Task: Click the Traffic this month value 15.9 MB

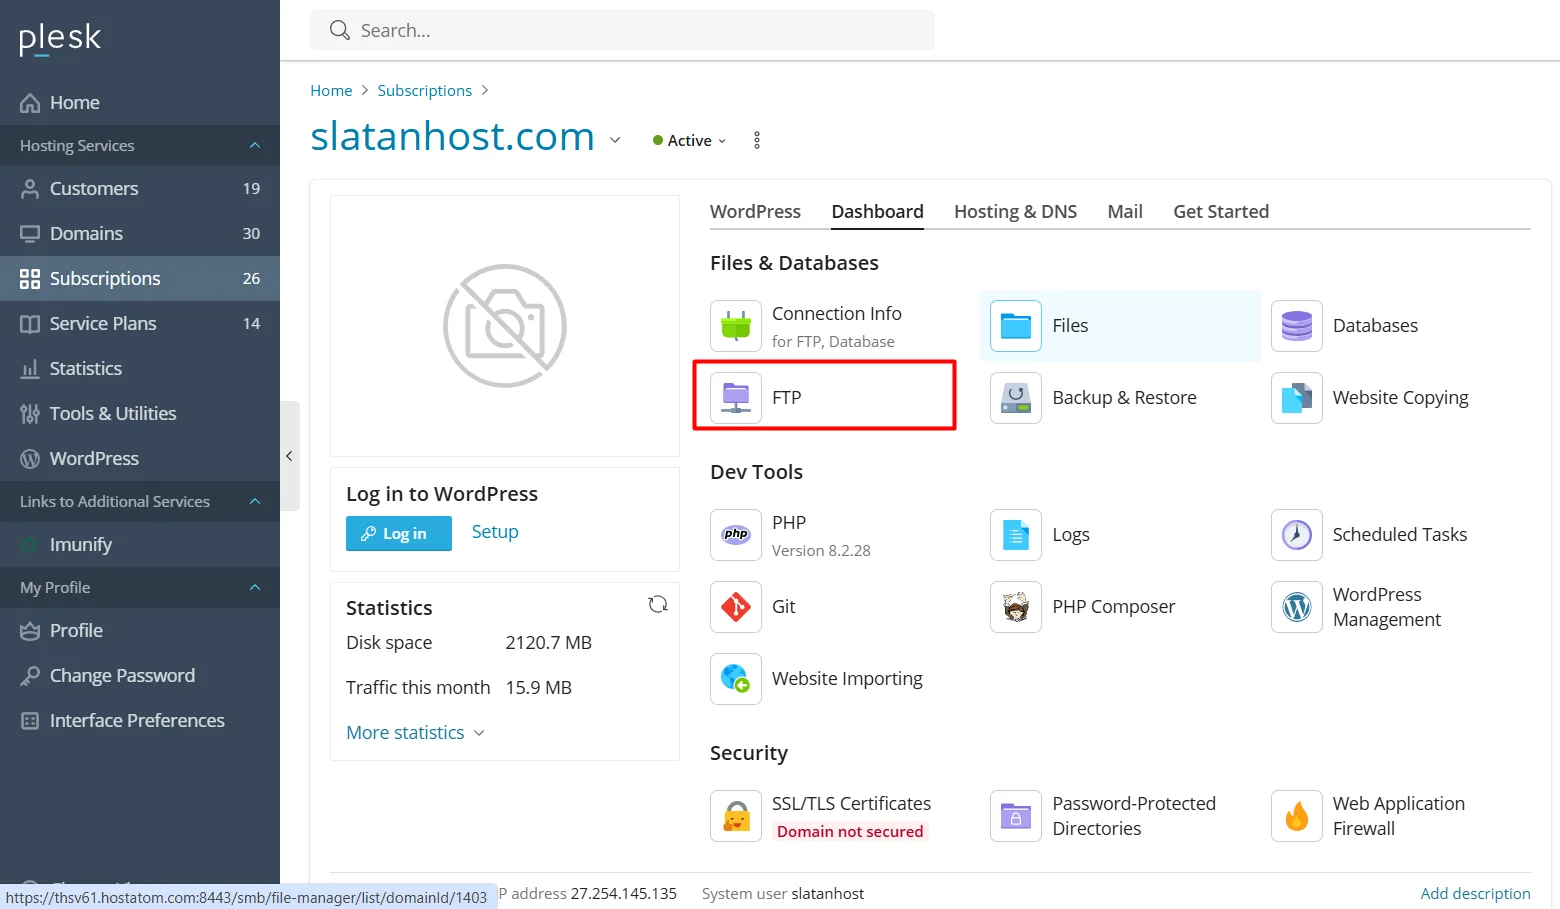Action: point(539,688)
